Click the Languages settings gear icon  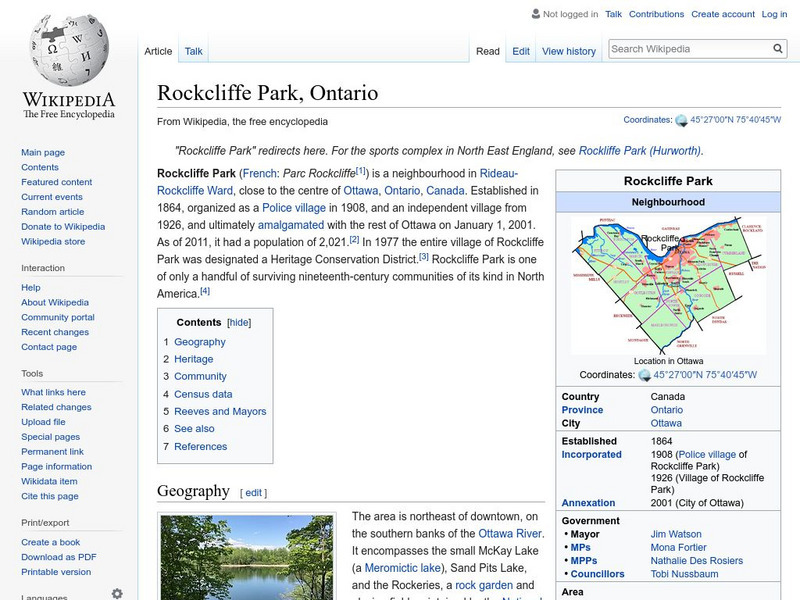tap(117, 593)
